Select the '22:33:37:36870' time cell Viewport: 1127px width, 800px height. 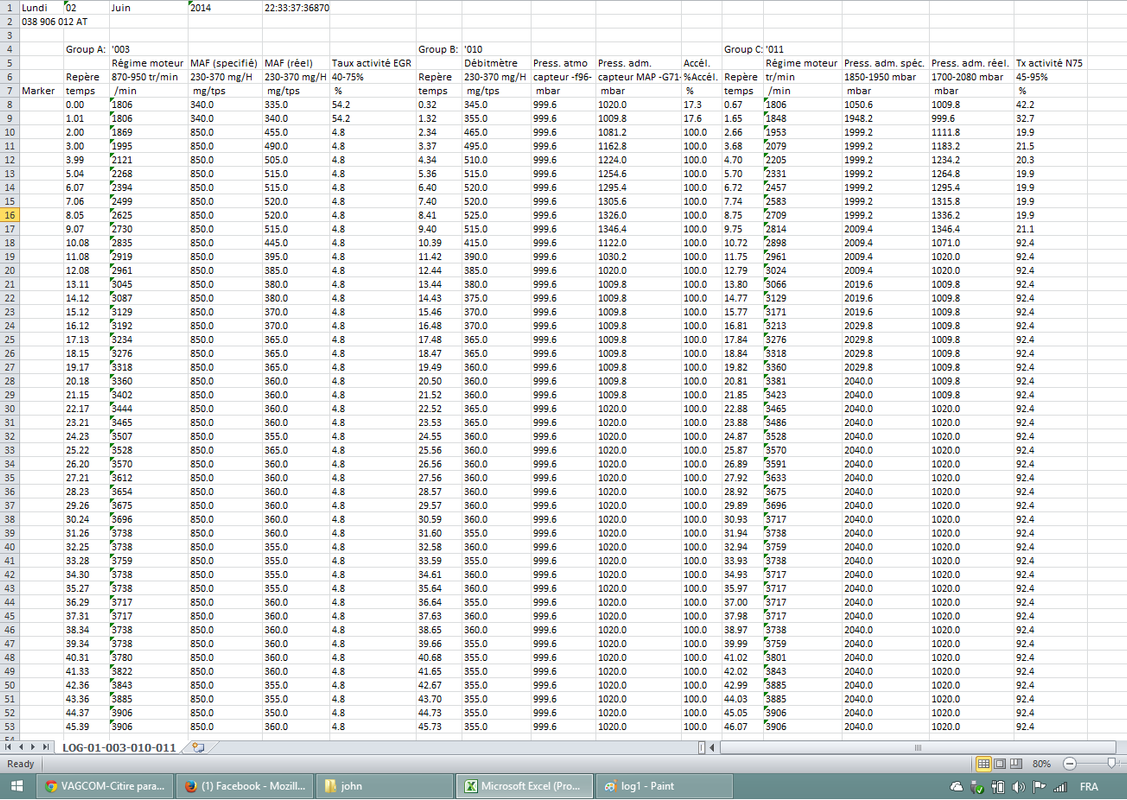(x=296, y=8)
